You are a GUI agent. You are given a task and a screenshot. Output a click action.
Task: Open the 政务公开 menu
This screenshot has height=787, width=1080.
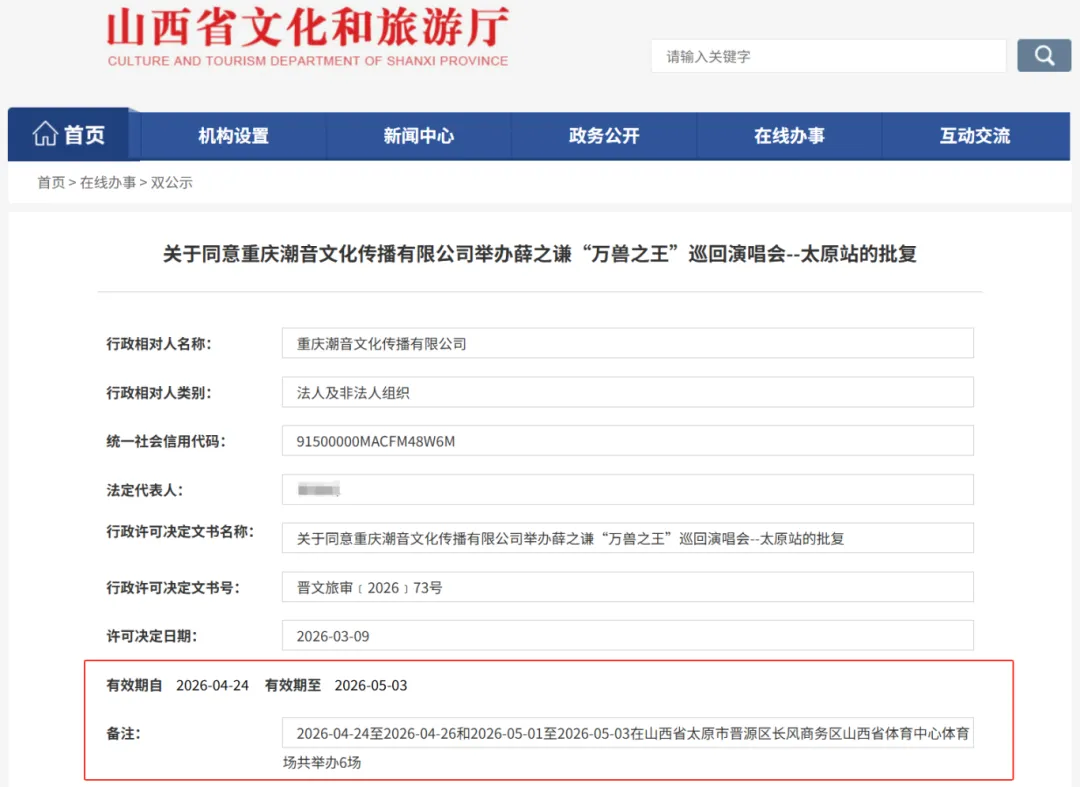click(604, 136)
